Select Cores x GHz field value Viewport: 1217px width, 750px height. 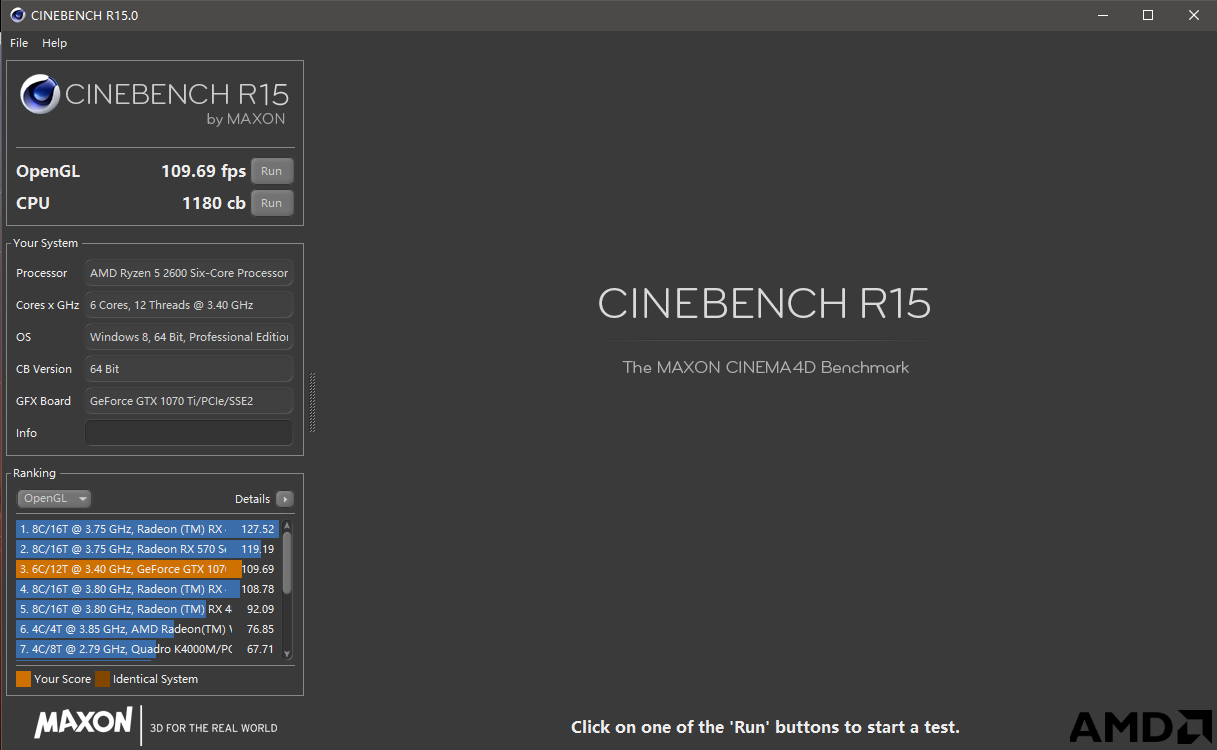coord(189,305)
